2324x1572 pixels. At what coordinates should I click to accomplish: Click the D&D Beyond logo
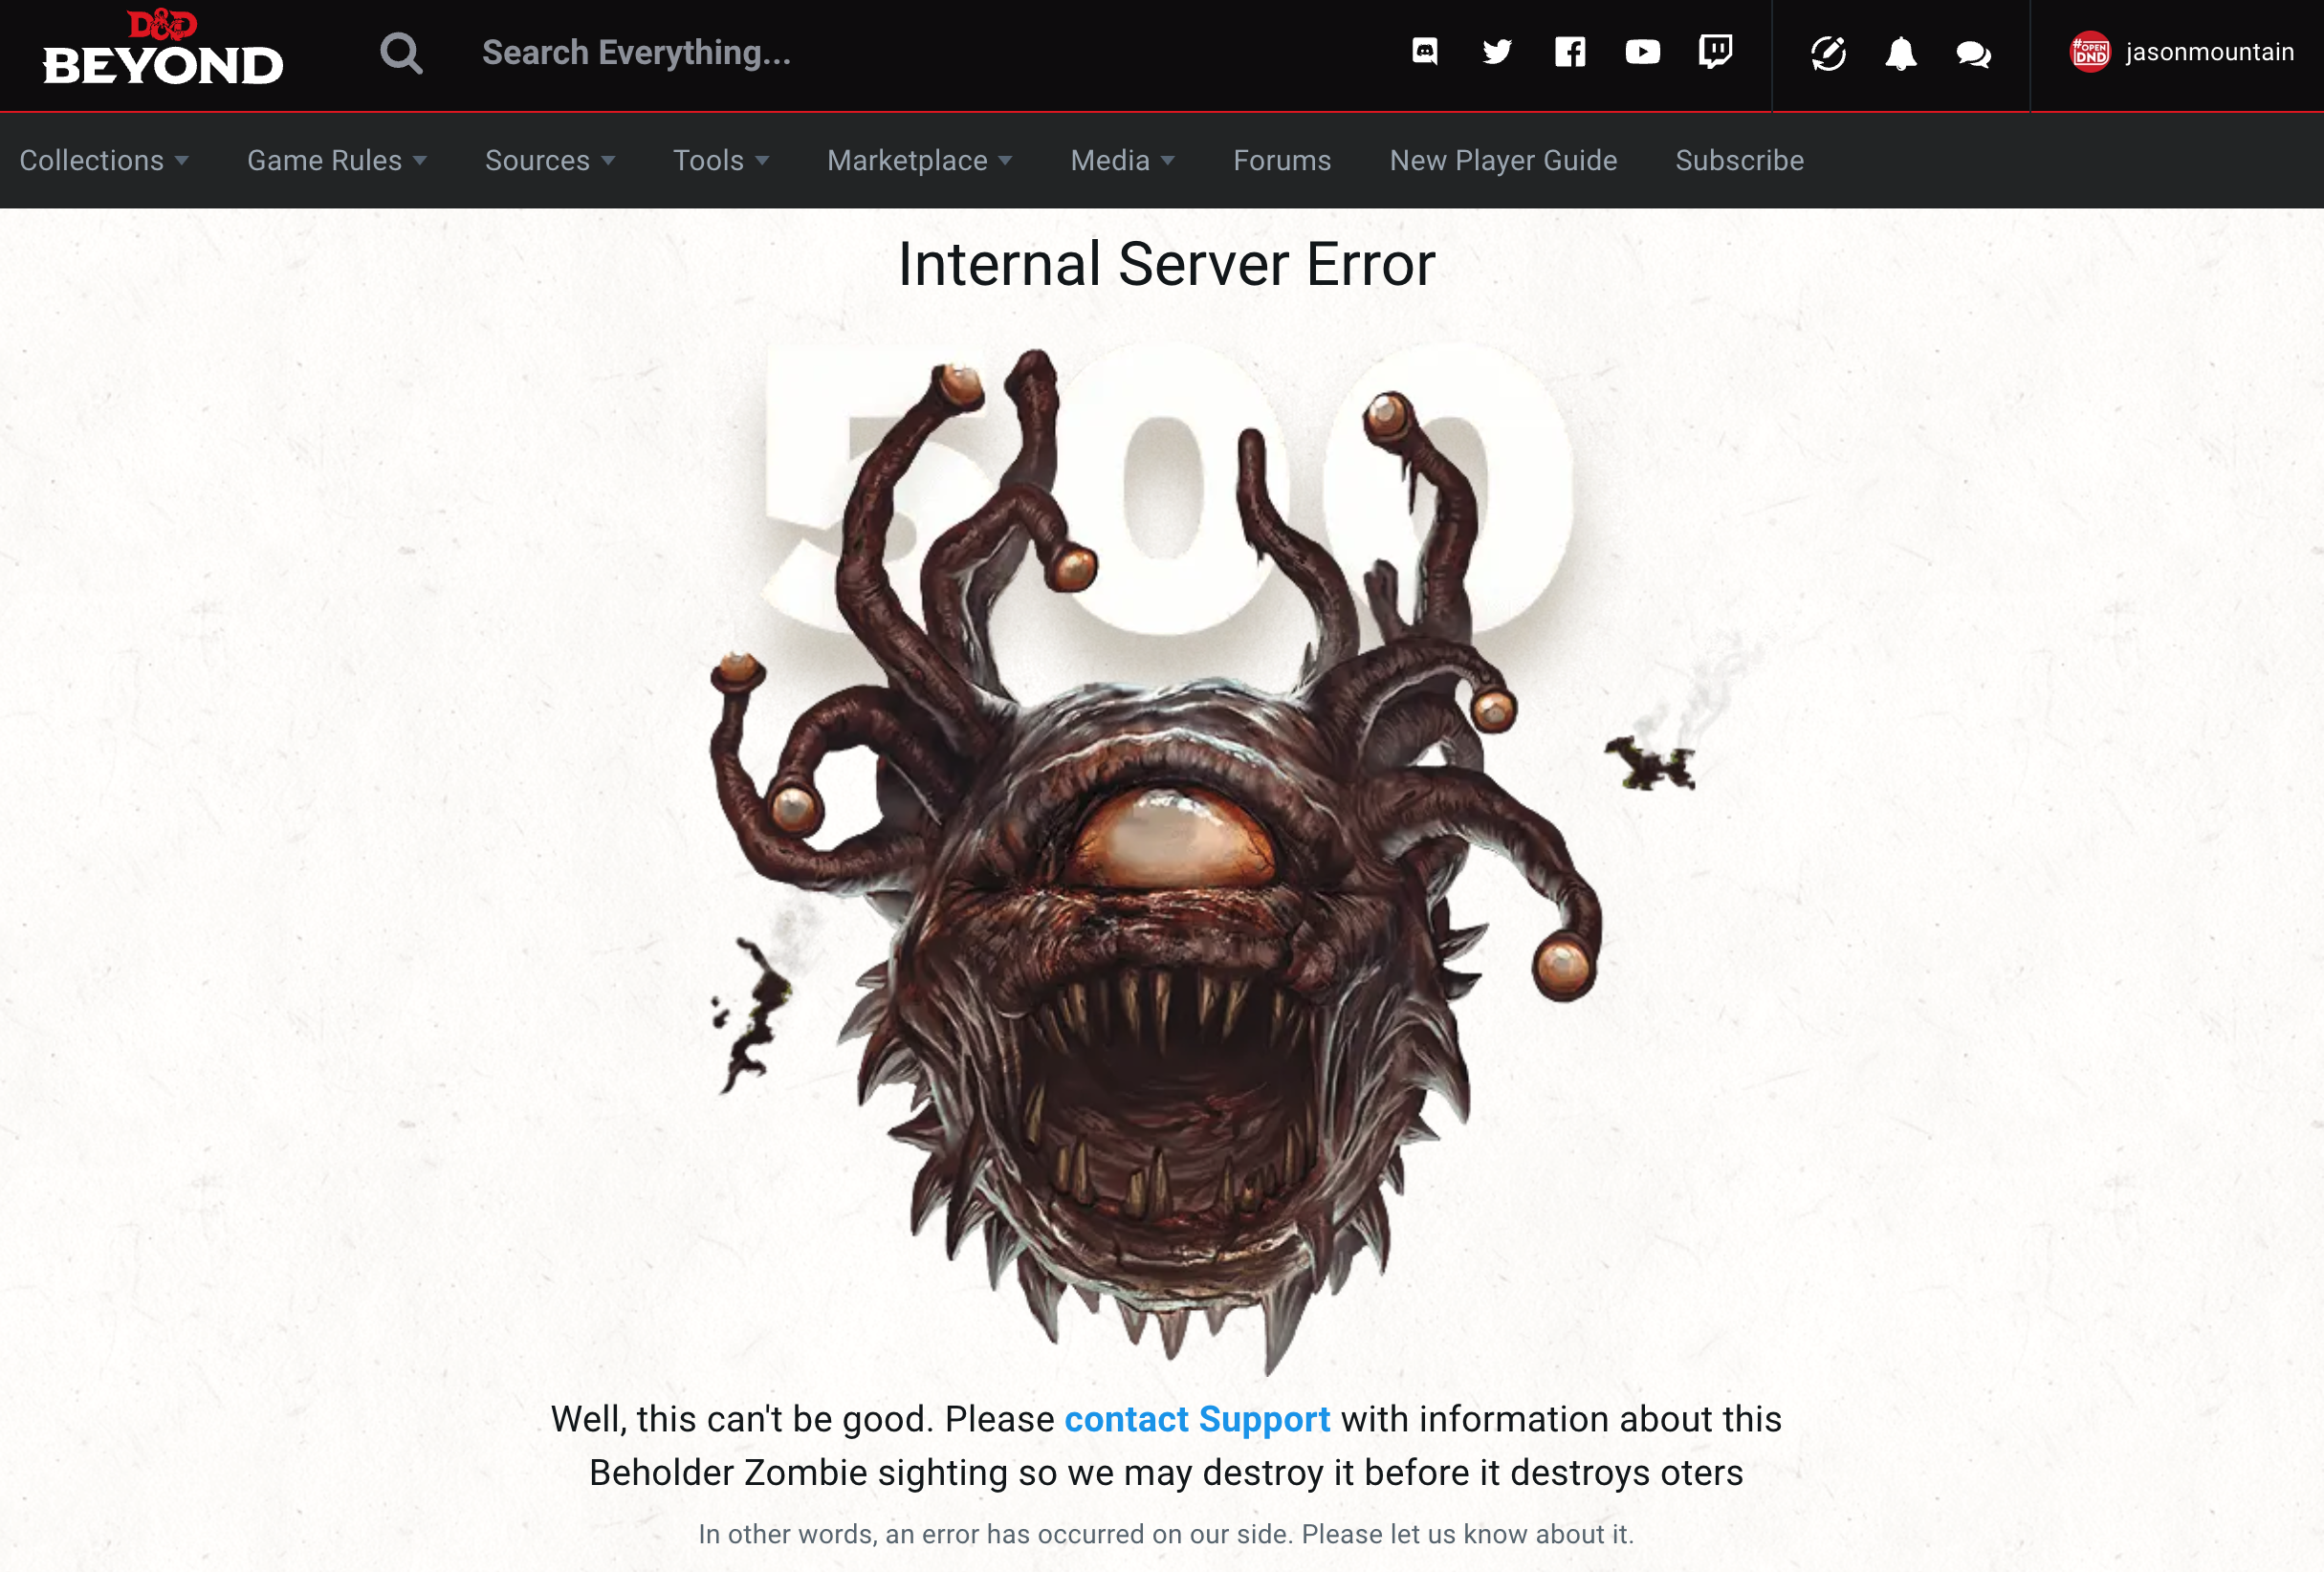162,48
